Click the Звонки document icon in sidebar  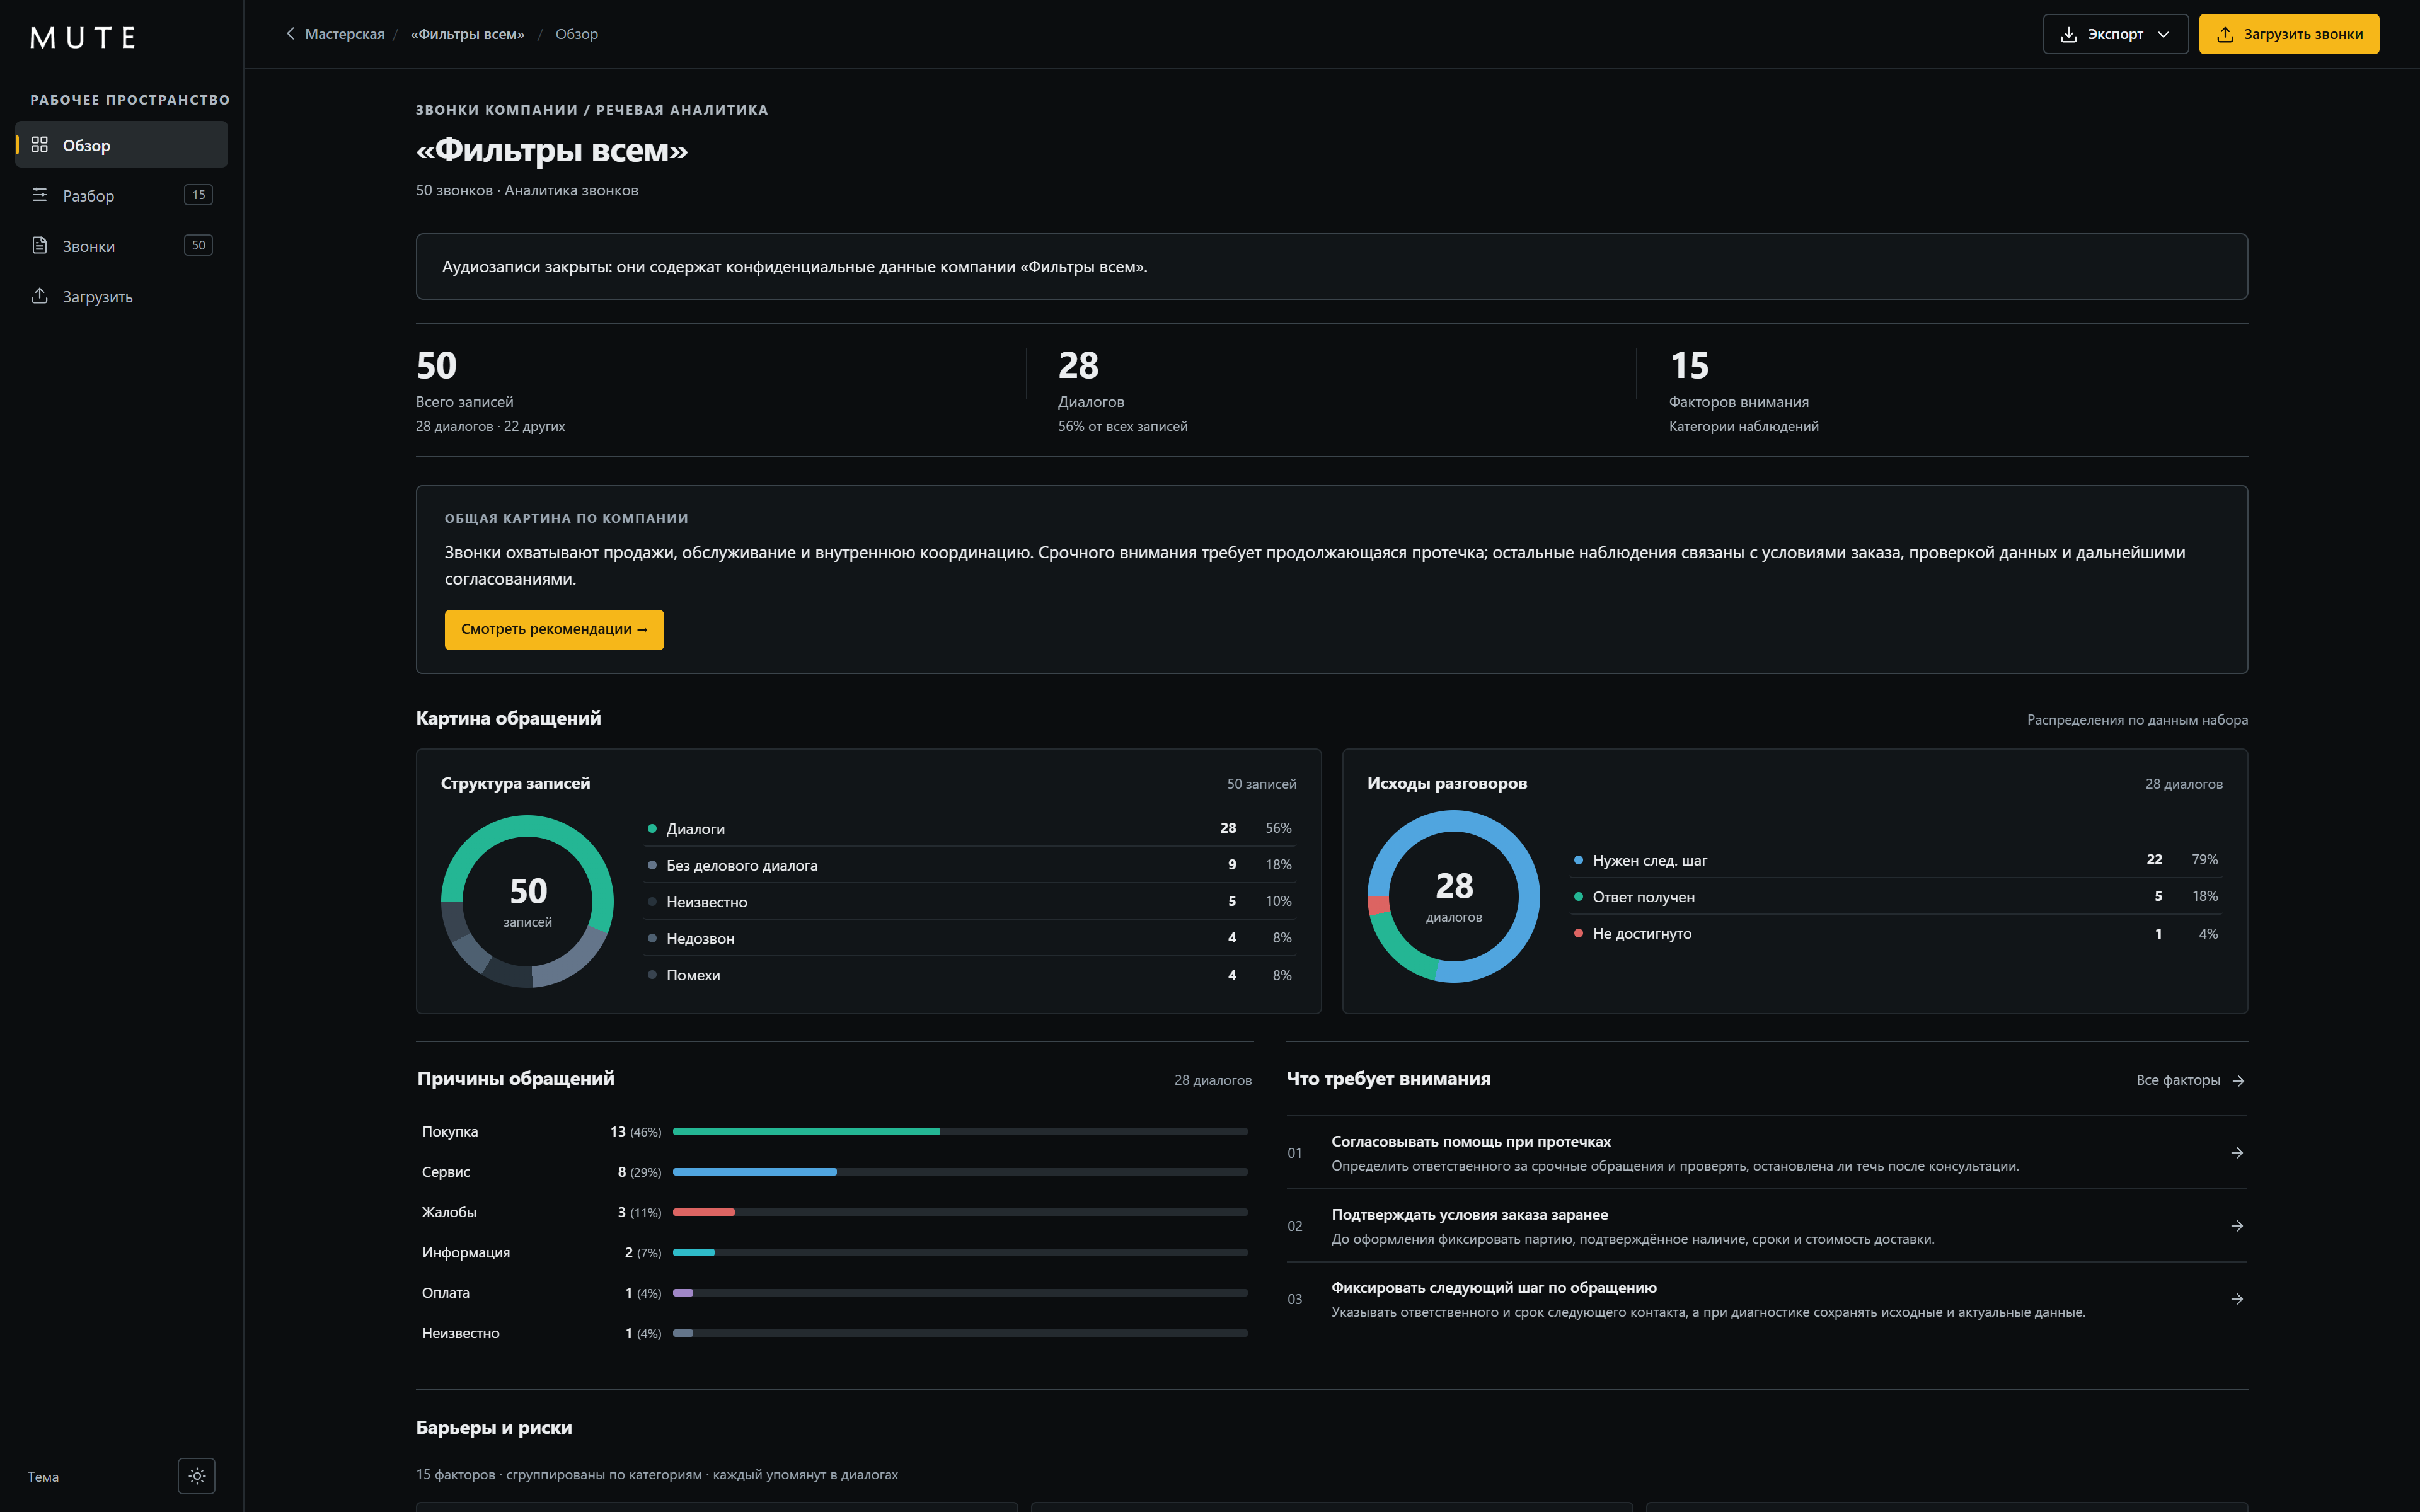pyautogui.click(x=40, y=245)
